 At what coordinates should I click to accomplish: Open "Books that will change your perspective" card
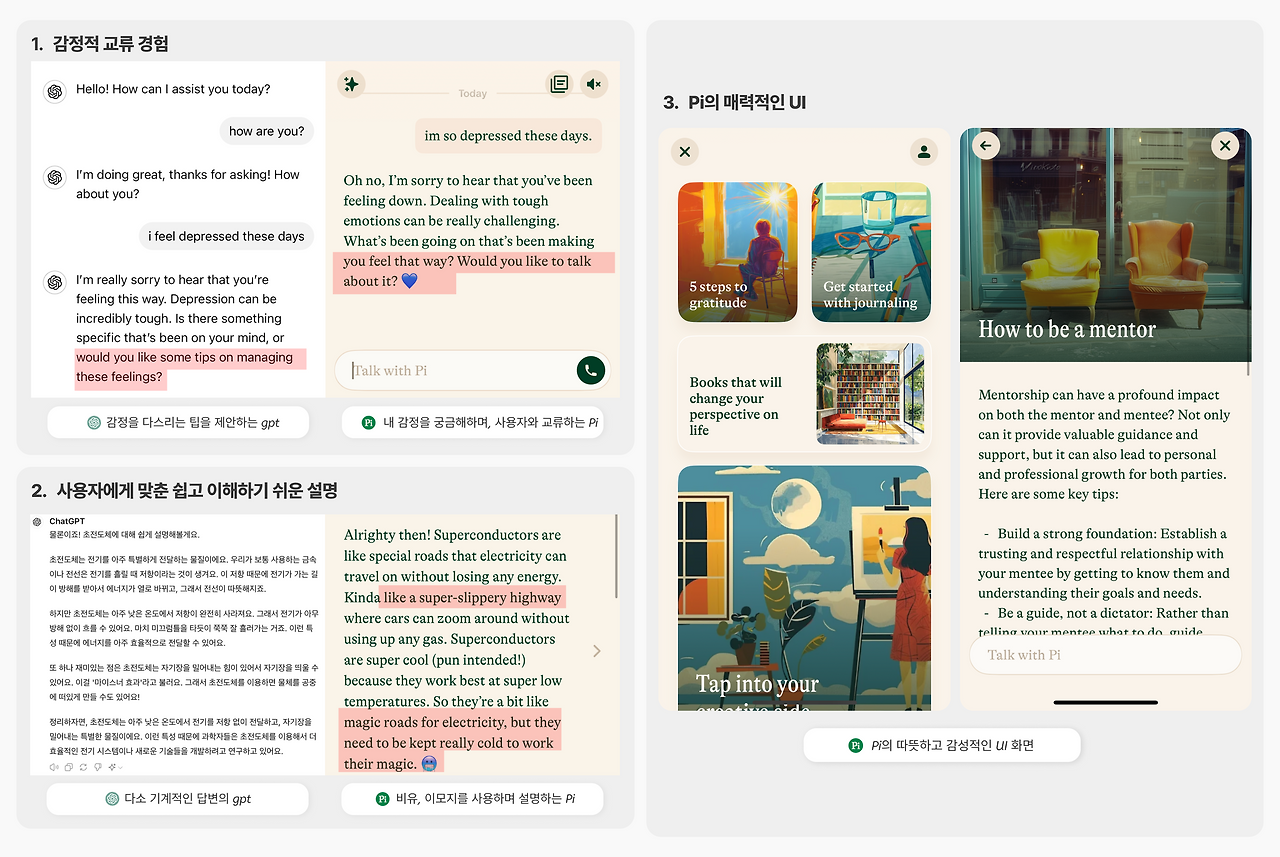804,394
